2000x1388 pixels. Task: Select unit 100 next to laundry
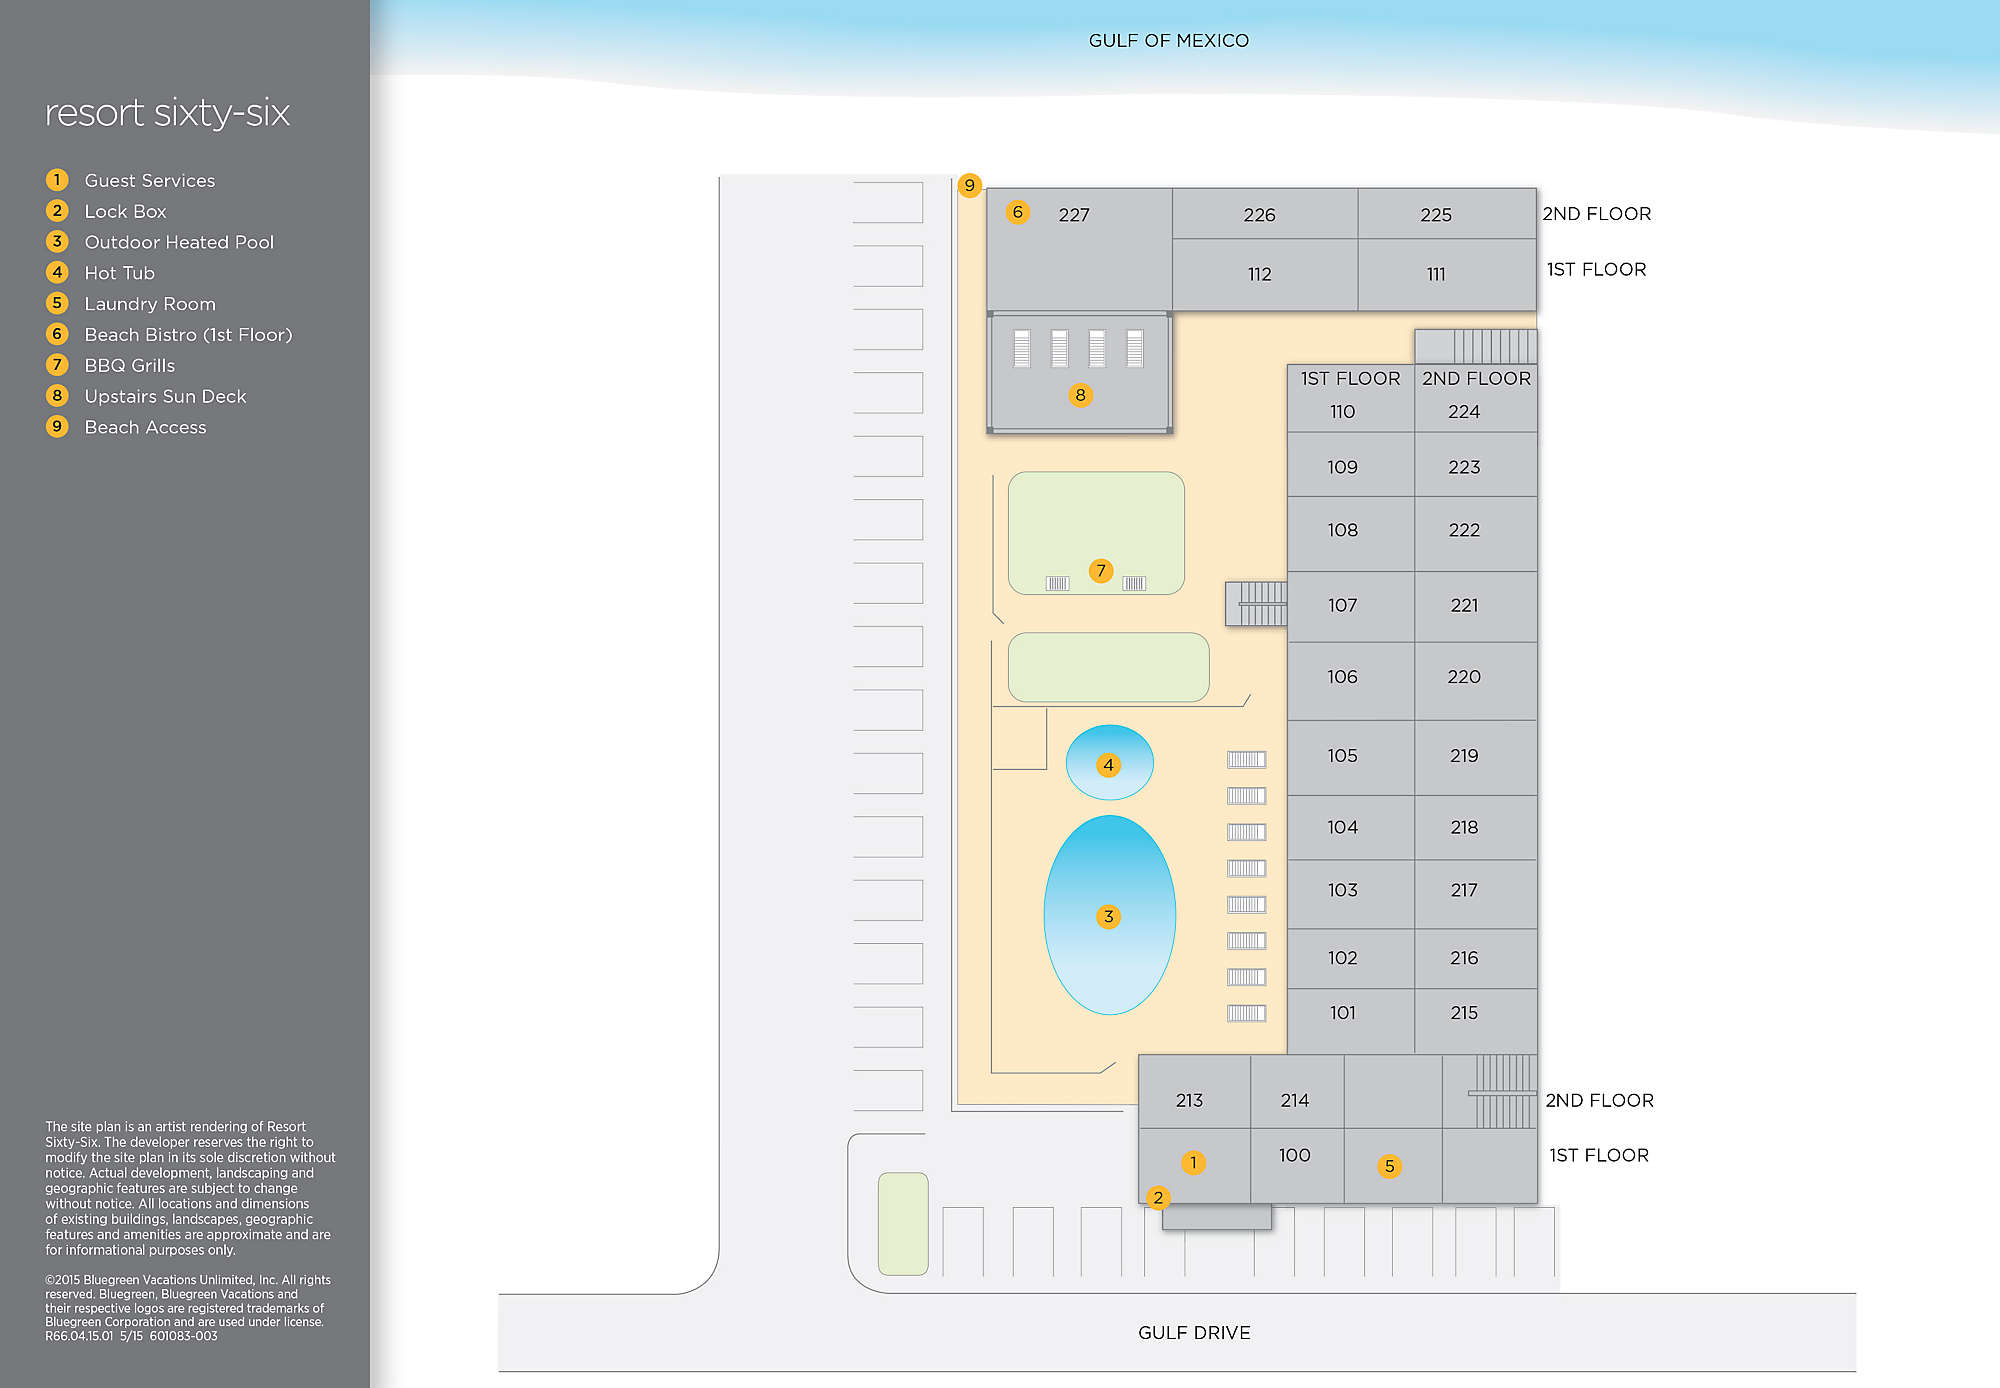point(1294,1155)
